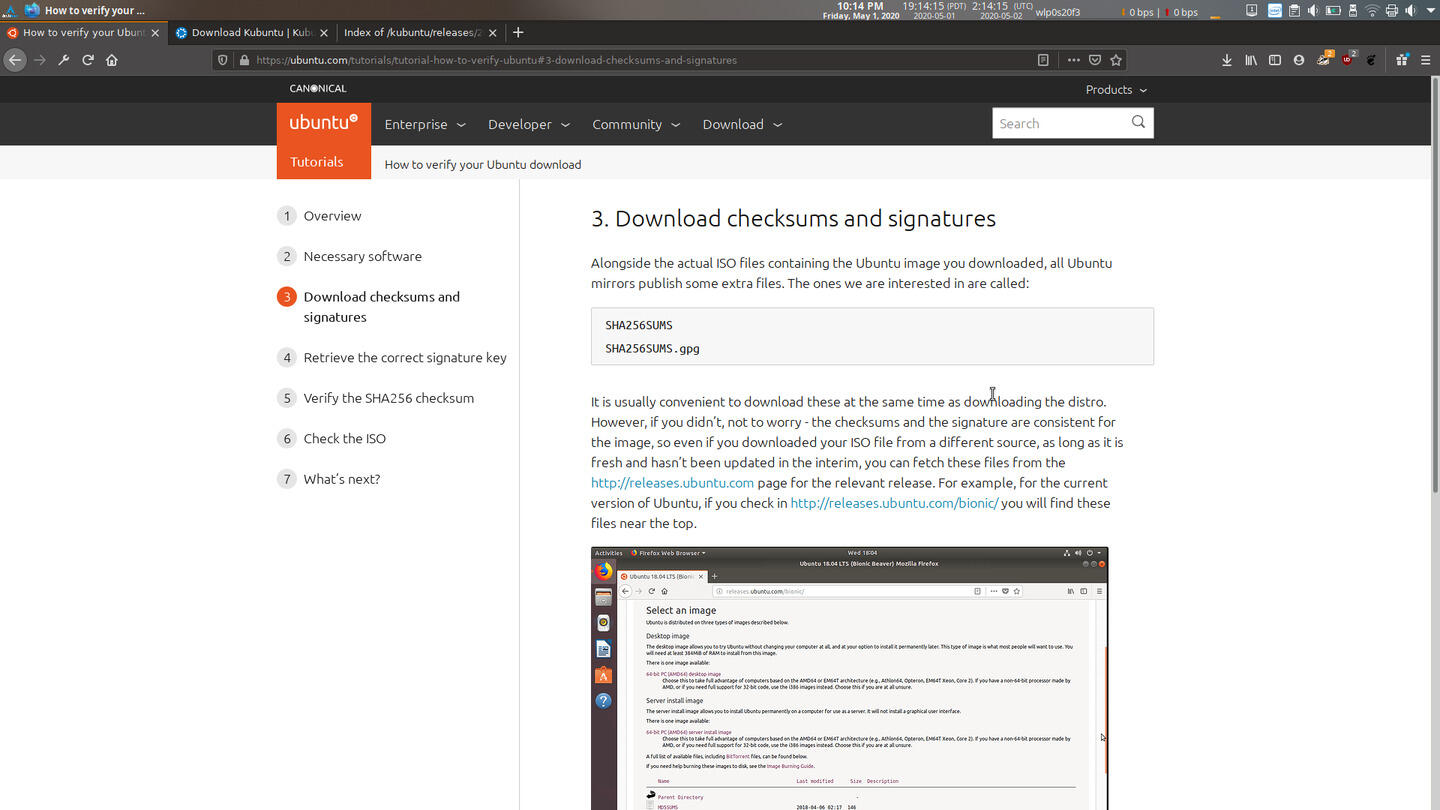Click the Wi-Fi icon in system tray

1373,10
